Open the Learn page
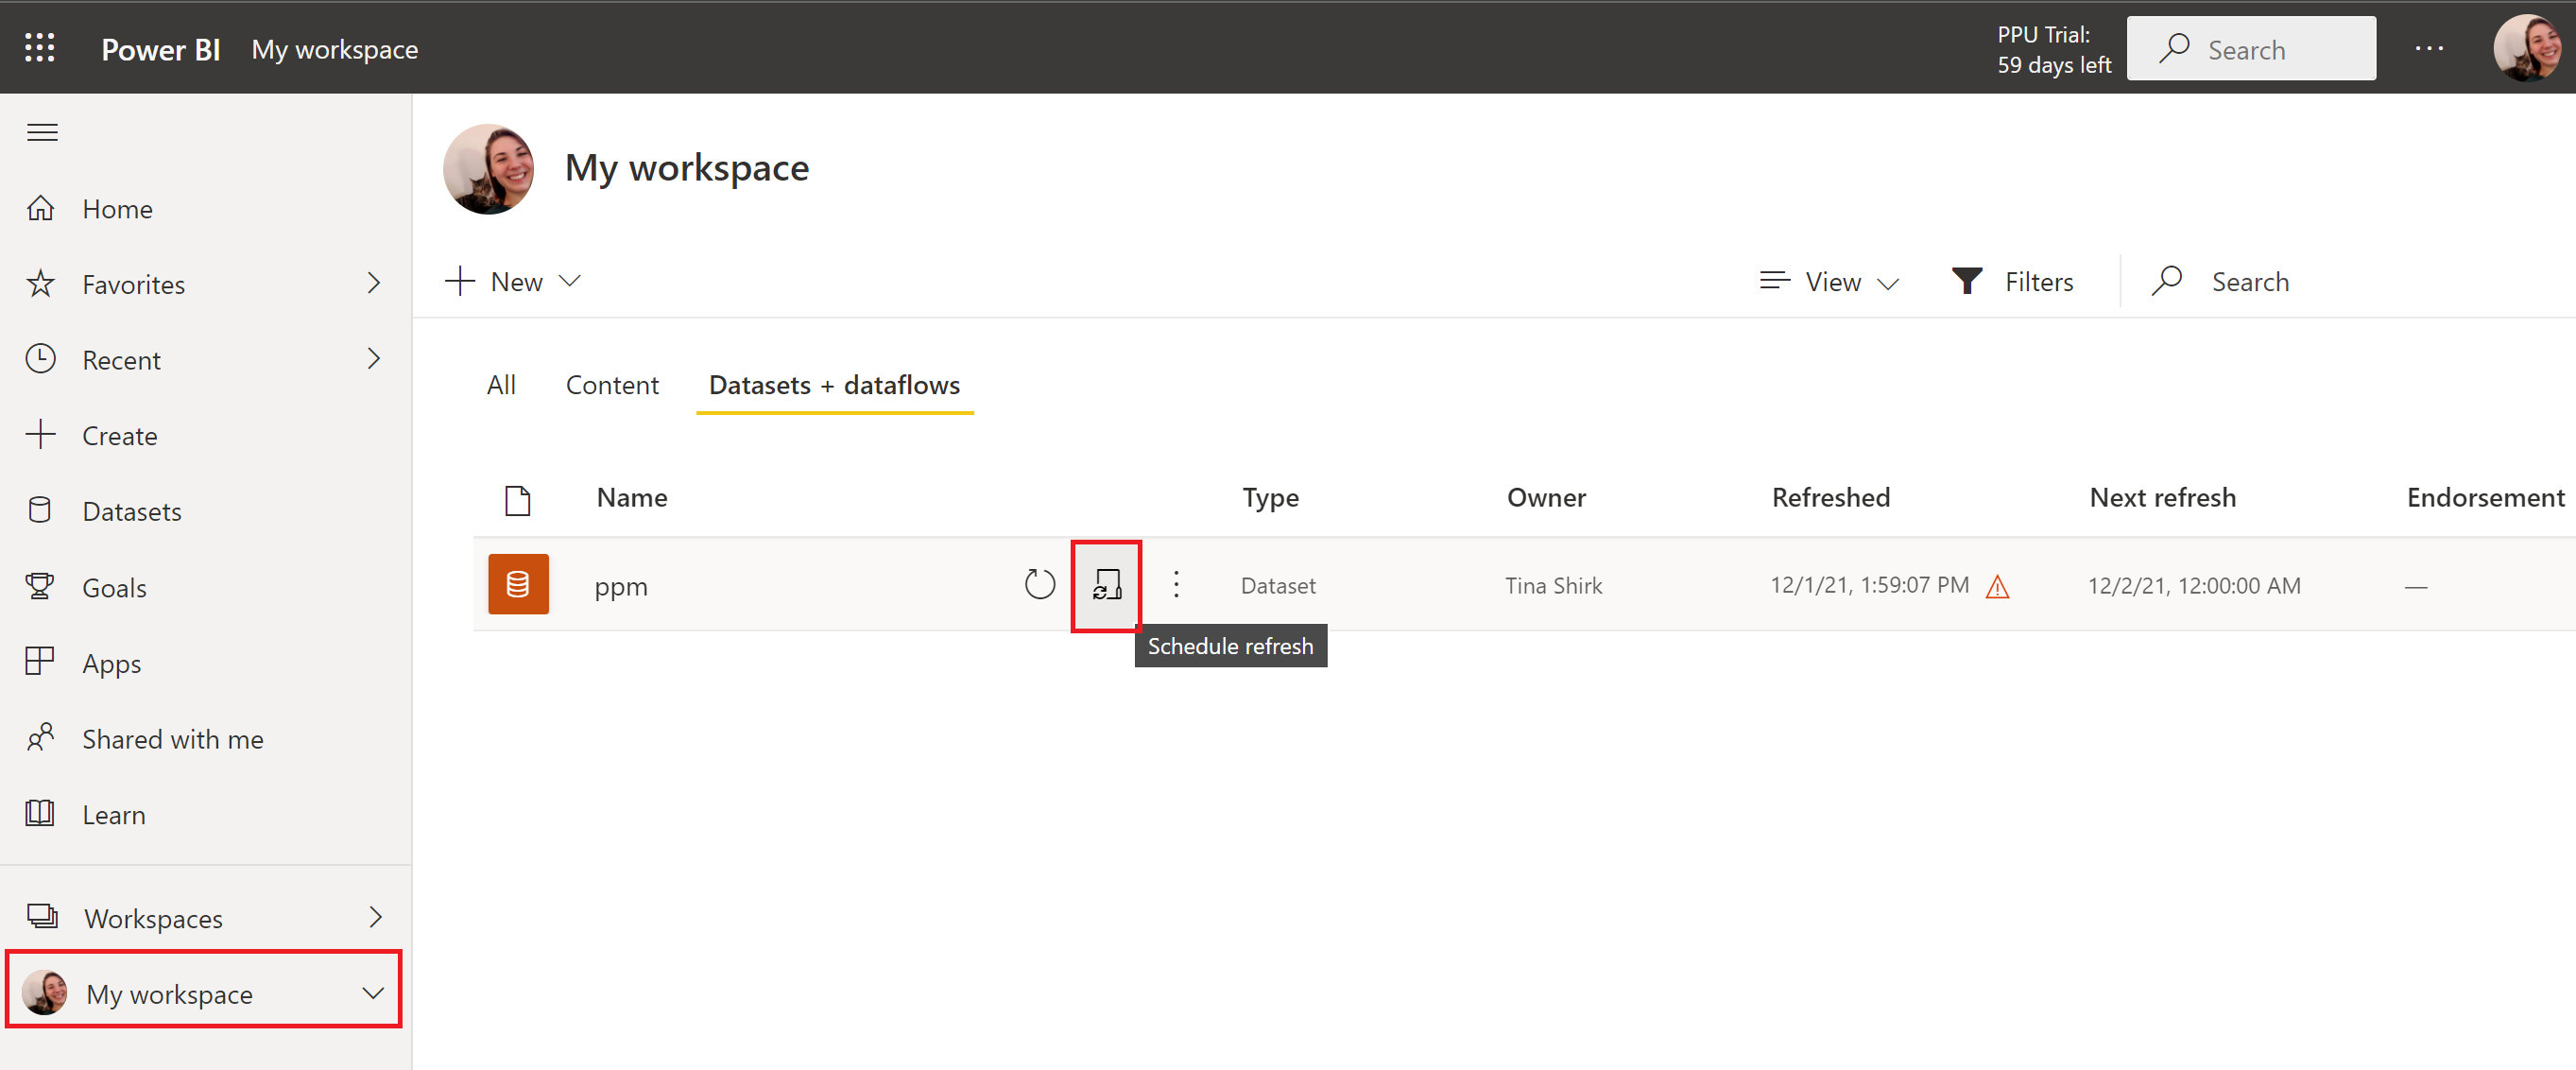This screenshot has height=1070, width=2576. point(114,814)
